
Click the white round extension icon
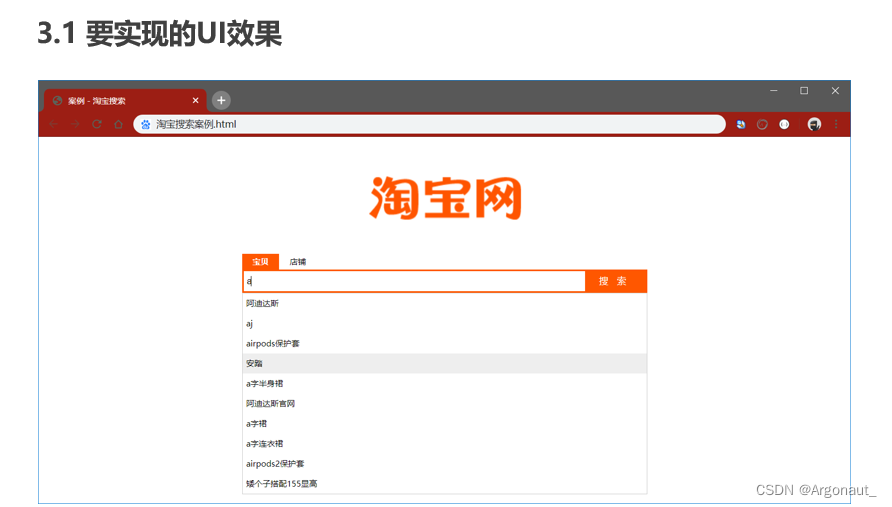point(784,124)
